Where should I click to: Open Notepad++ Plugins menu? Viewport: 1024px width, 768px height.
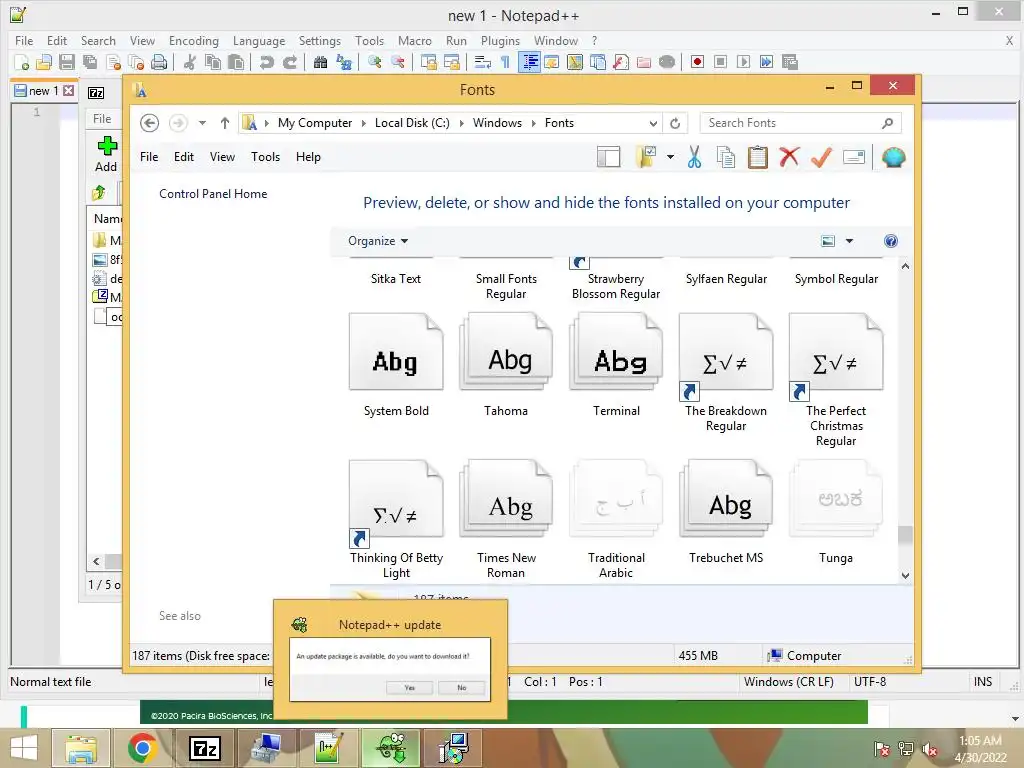click(x=500, y=40)
